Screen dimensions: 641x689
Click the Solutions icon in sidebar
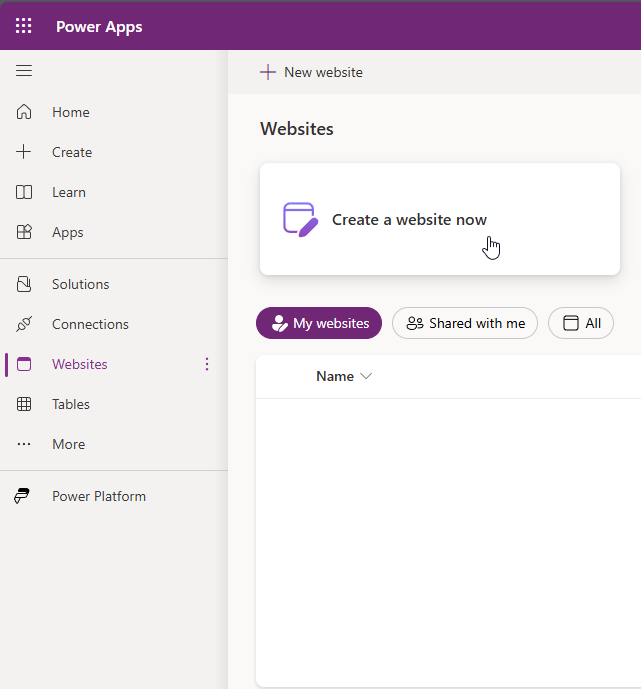click(x=24, y=284)
